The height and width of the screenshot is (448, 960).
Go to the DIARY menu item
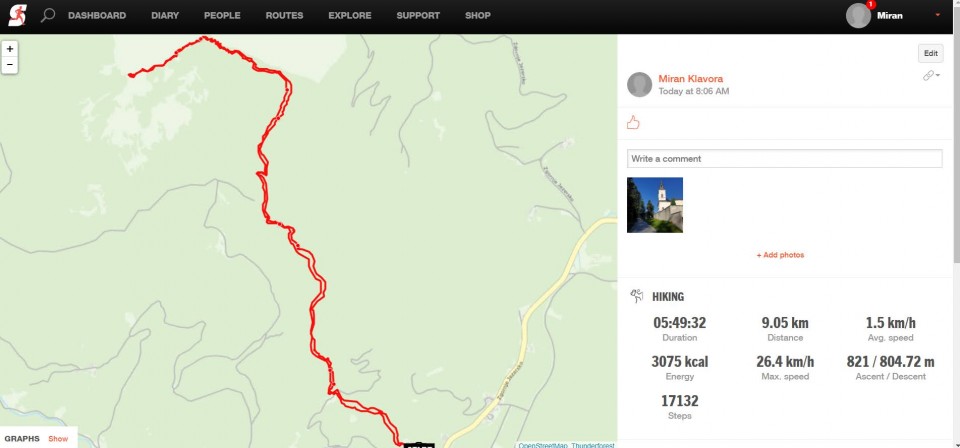point(165,15)
